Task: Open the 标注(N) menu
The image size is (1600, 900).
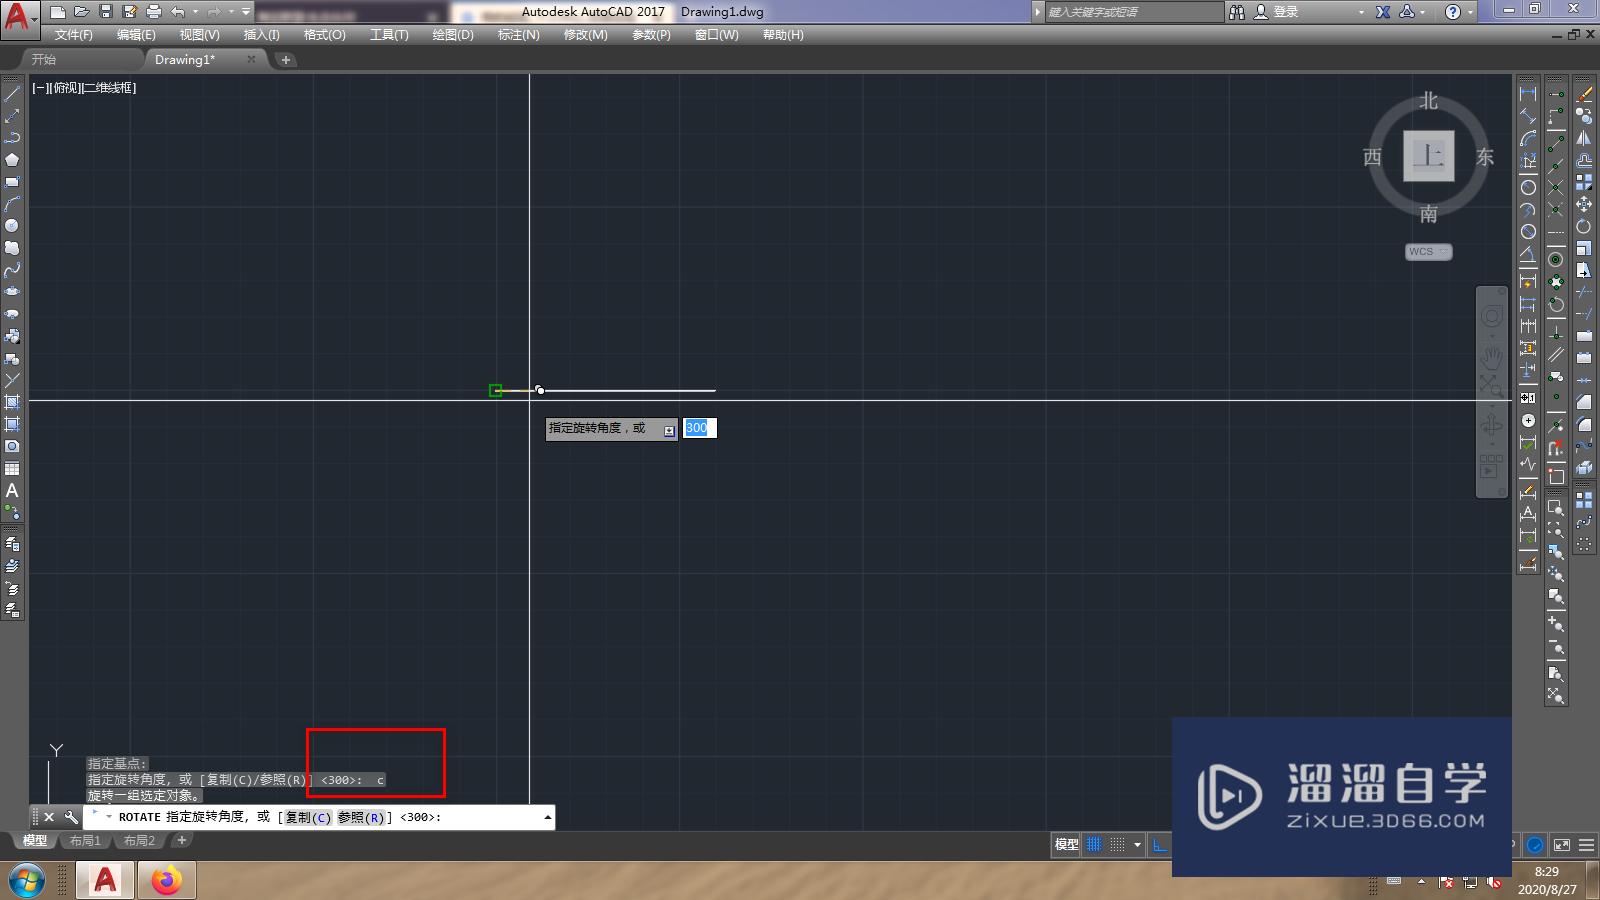Action: coord(519,35)
